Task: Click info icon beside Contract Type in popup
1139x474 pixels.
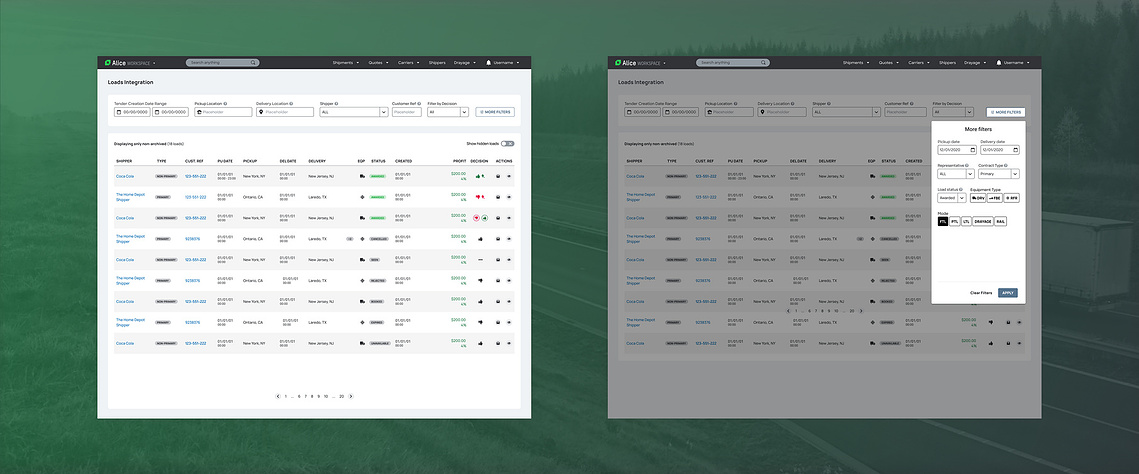Action: pyautogui.click(x=1005, y=166)
